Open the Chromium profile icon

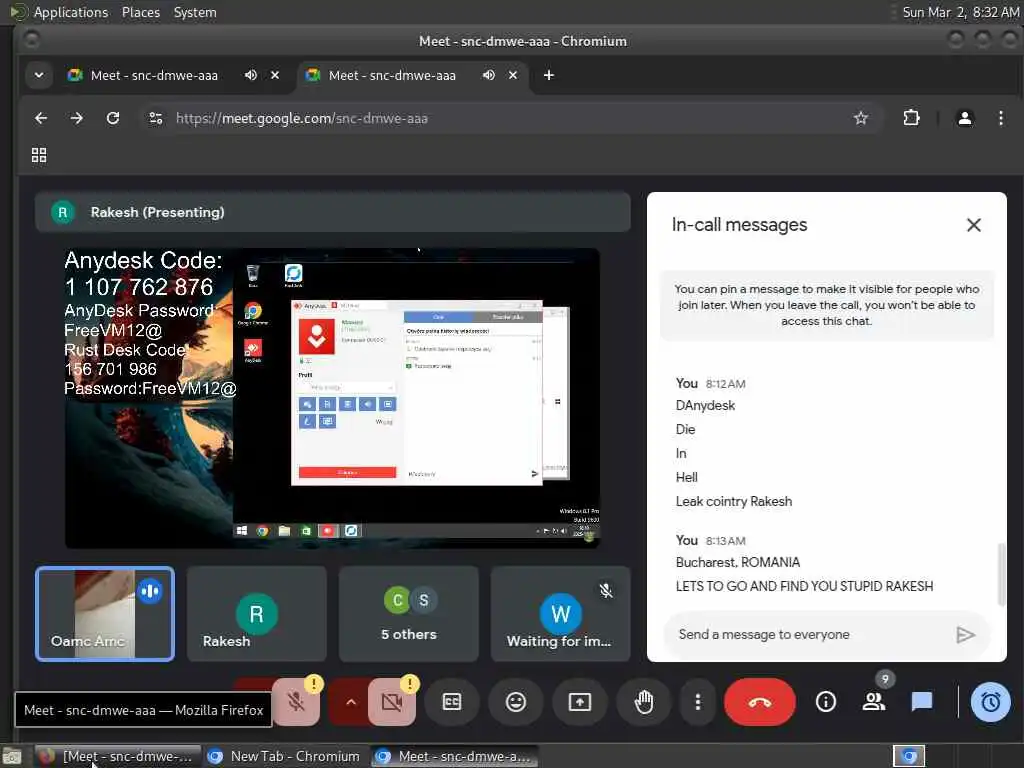[965, 118]
